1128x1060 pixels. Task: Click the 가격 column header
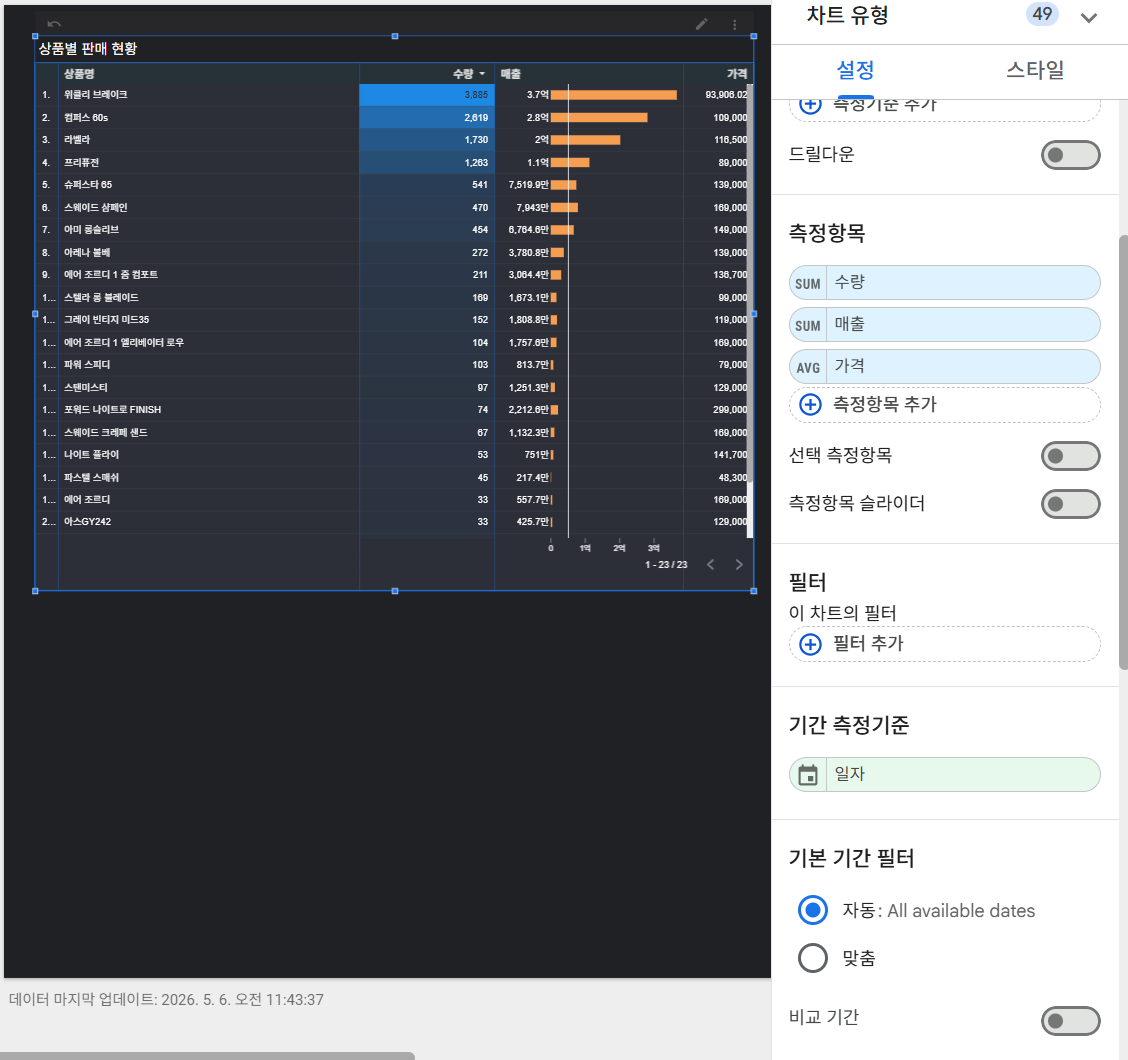pos(737,73)
